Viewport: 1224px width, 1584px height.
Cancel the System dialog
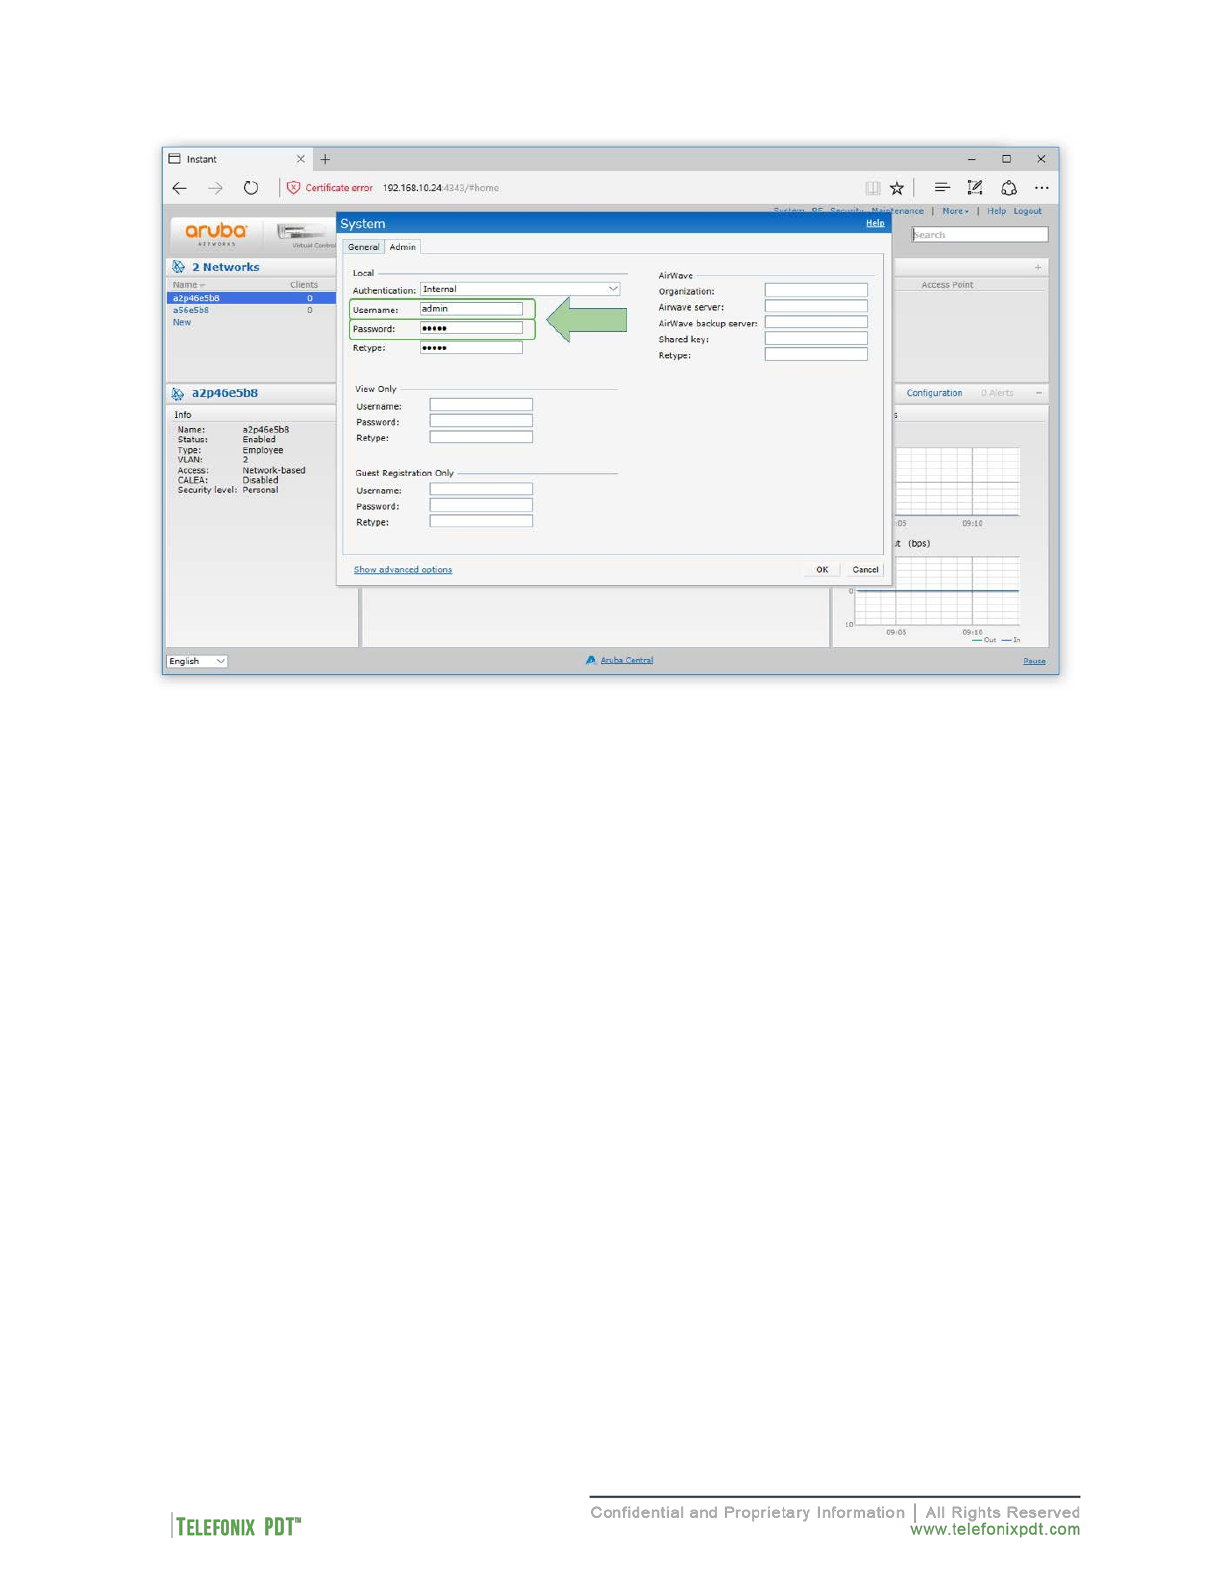pos(866,570)
